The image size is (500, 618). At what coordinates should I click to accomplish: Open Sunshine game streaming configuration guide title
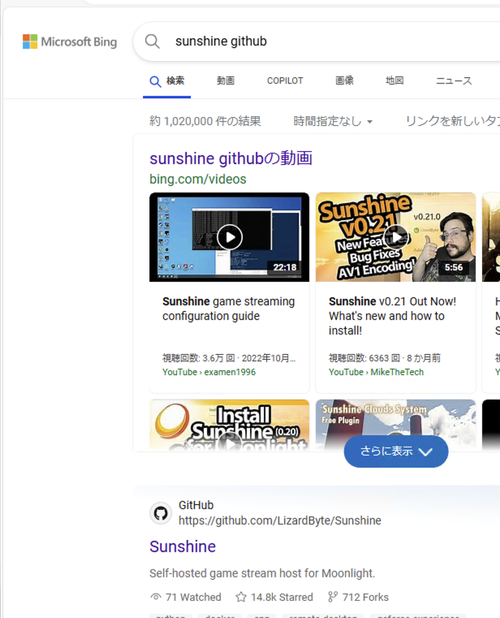[229, 309]
